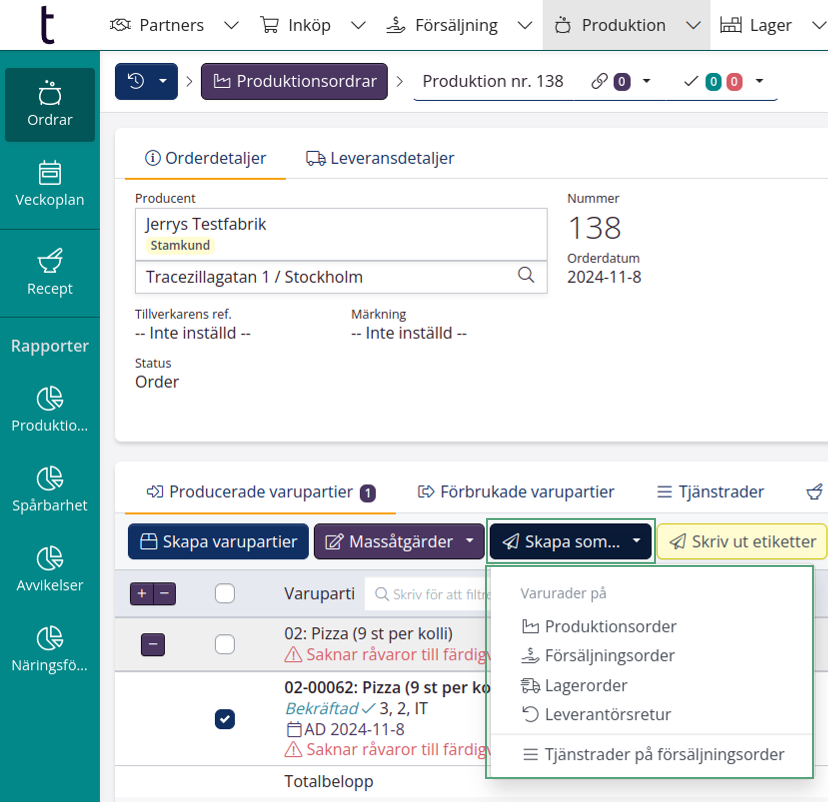This screenshot has width=828, height=802.
Task: Open the Ordrar sidebar icon
Action: (49, 105)
